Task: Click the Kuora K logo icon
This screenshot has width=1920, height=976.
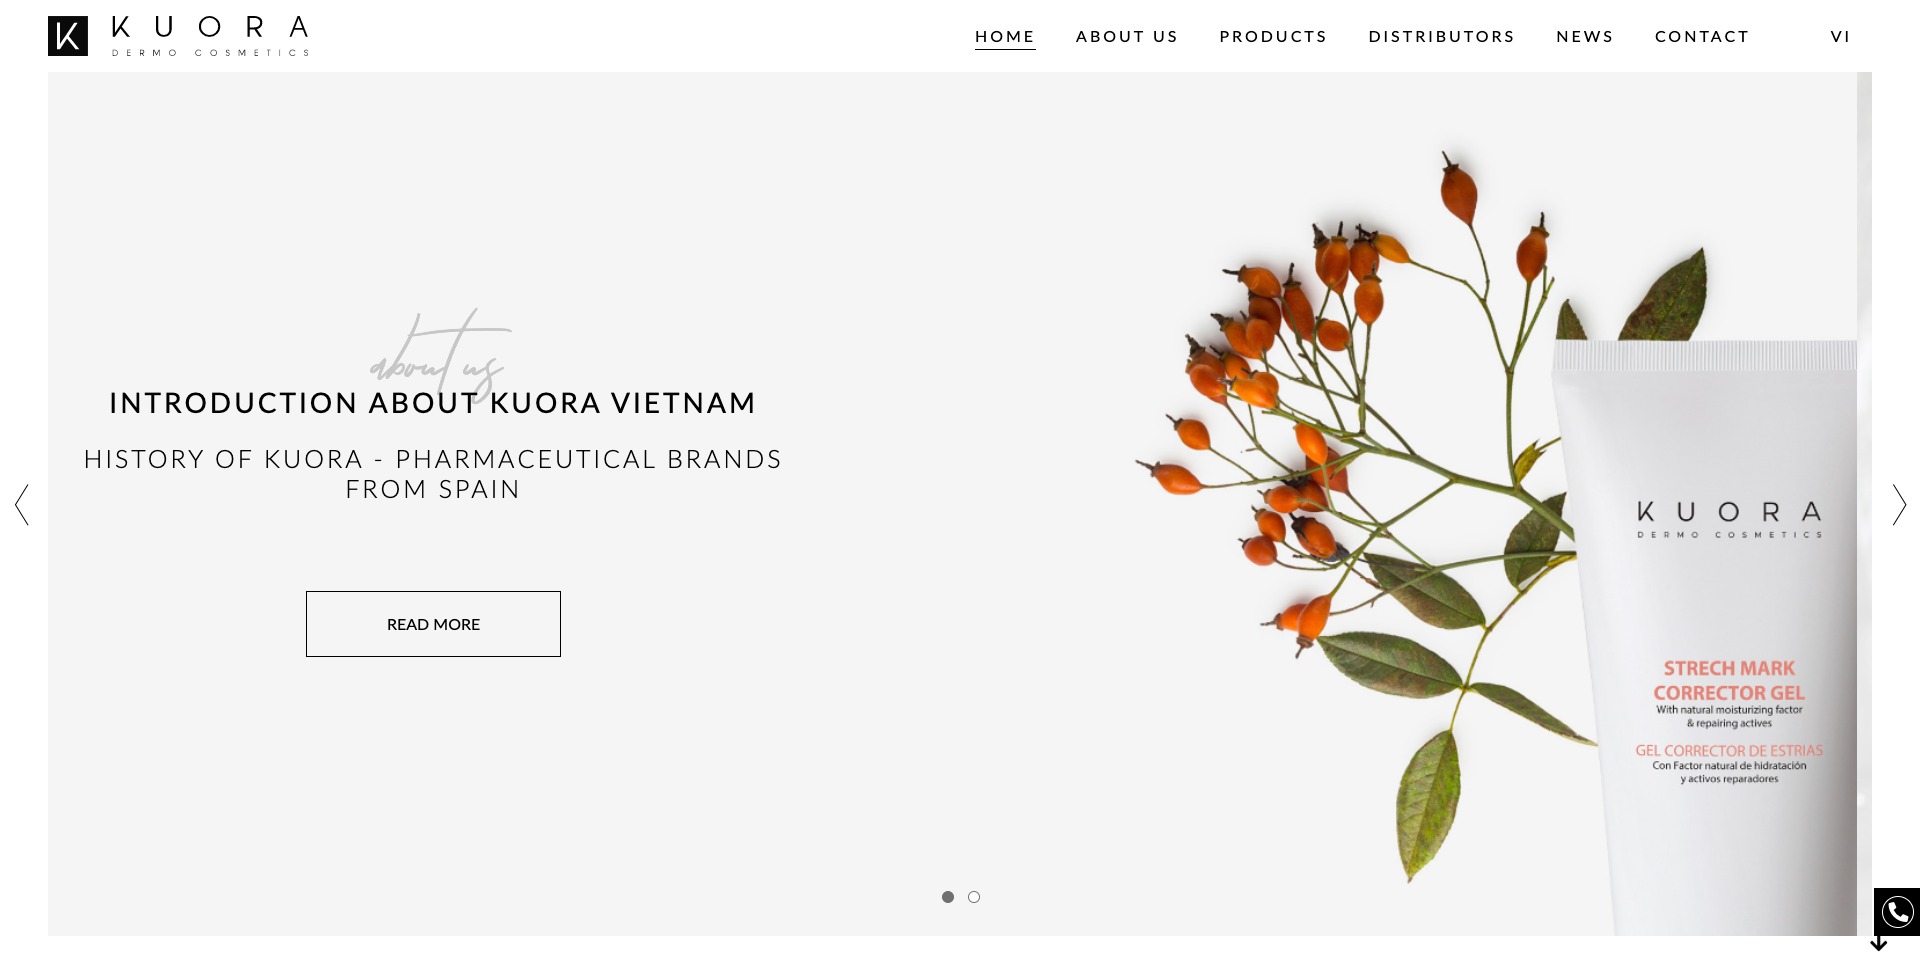Action: 68,36
